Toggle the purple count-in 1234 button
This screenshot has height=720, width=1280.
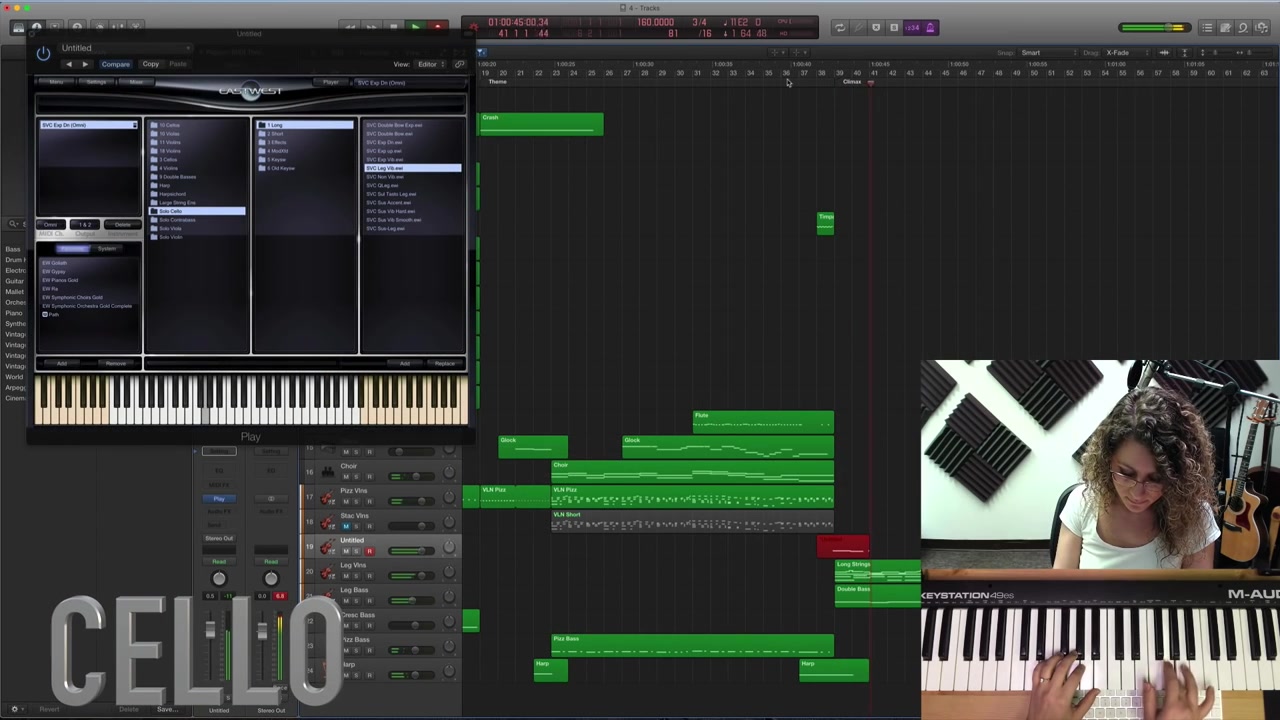click(x=912, y=28)
